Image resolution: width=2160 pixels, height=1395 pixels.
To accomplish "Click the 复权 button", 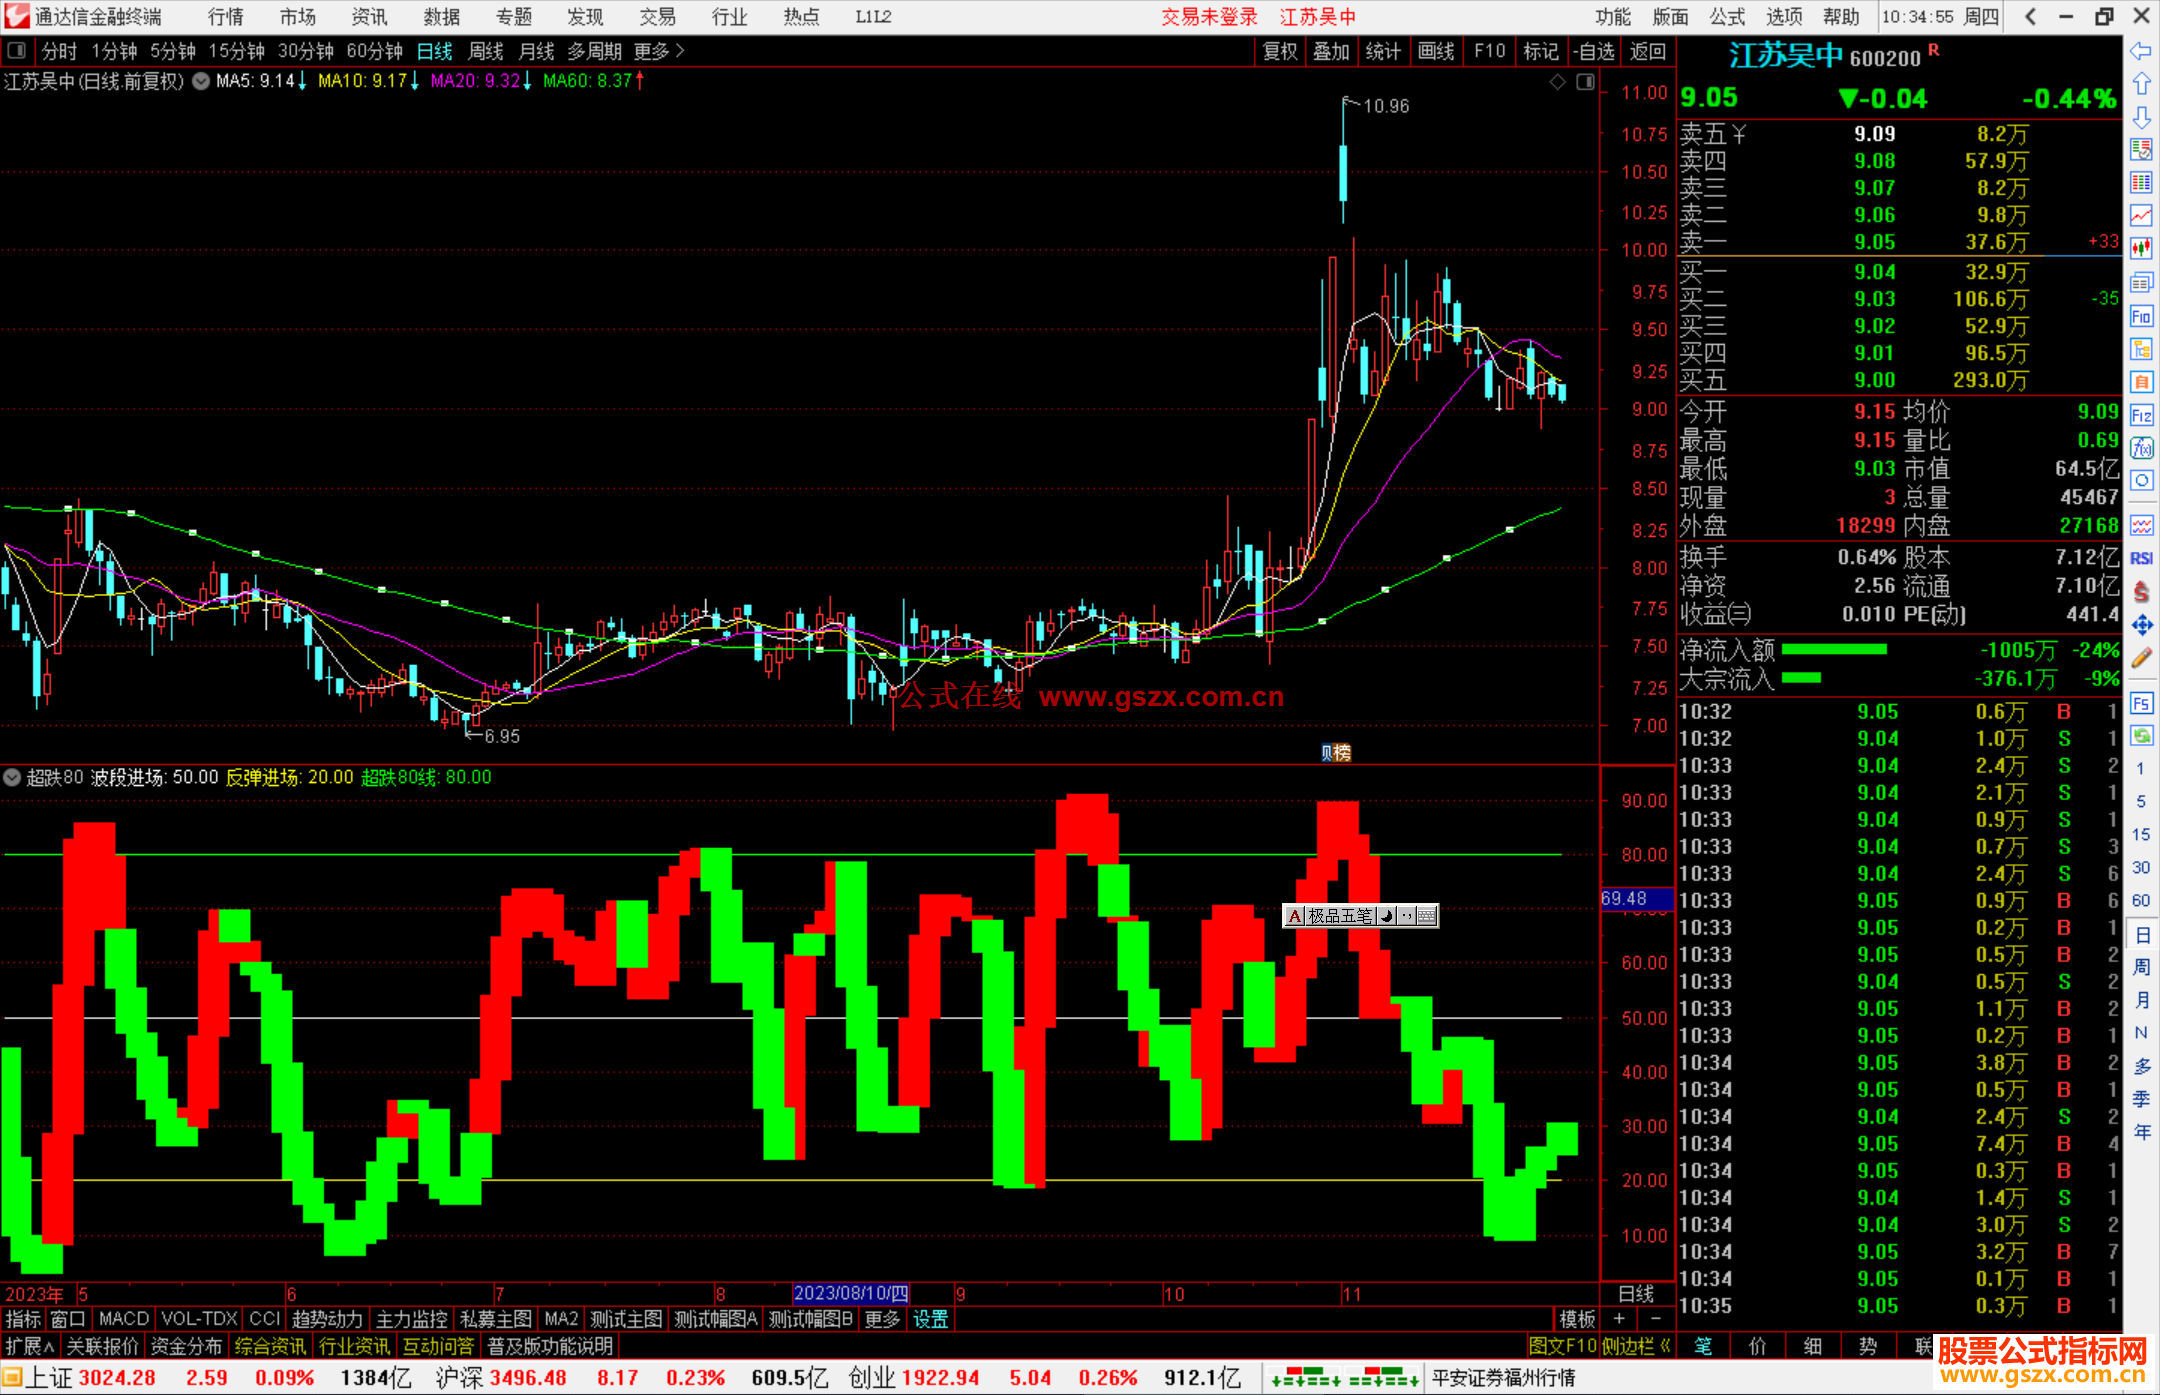I will [1279, 51].
